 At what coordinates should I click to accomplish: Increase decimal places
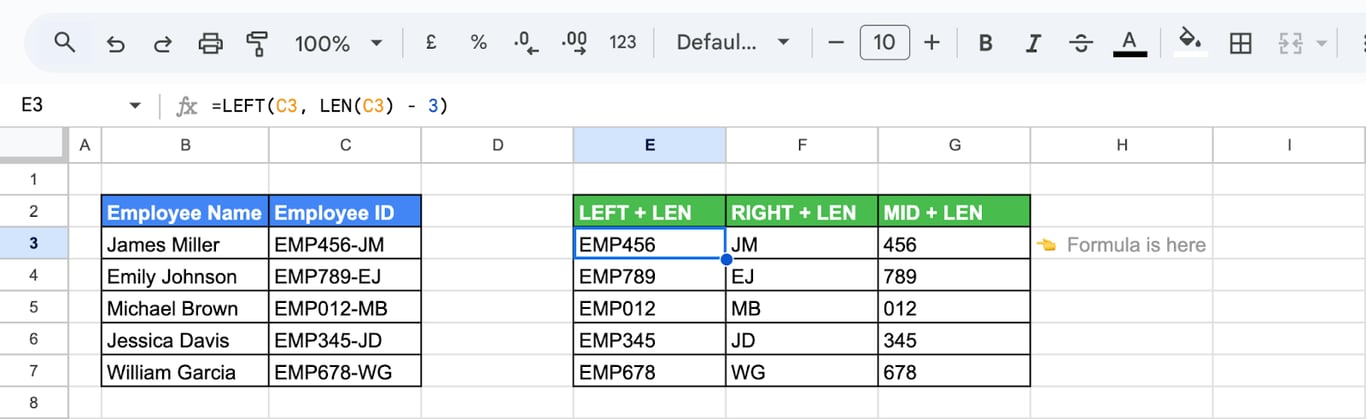click(x=575, y=42)
